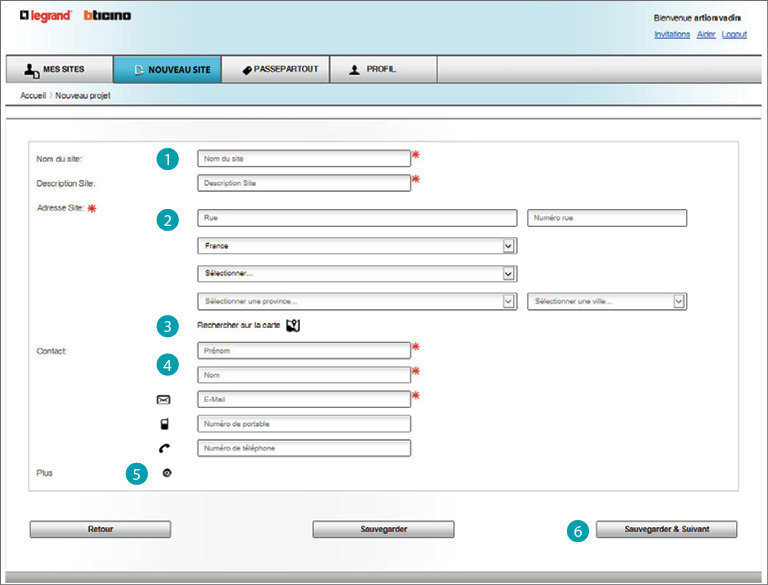This screenshot has height=585, width=768.
Task: Click the Retour button
Action: click(x=100, y=529)
